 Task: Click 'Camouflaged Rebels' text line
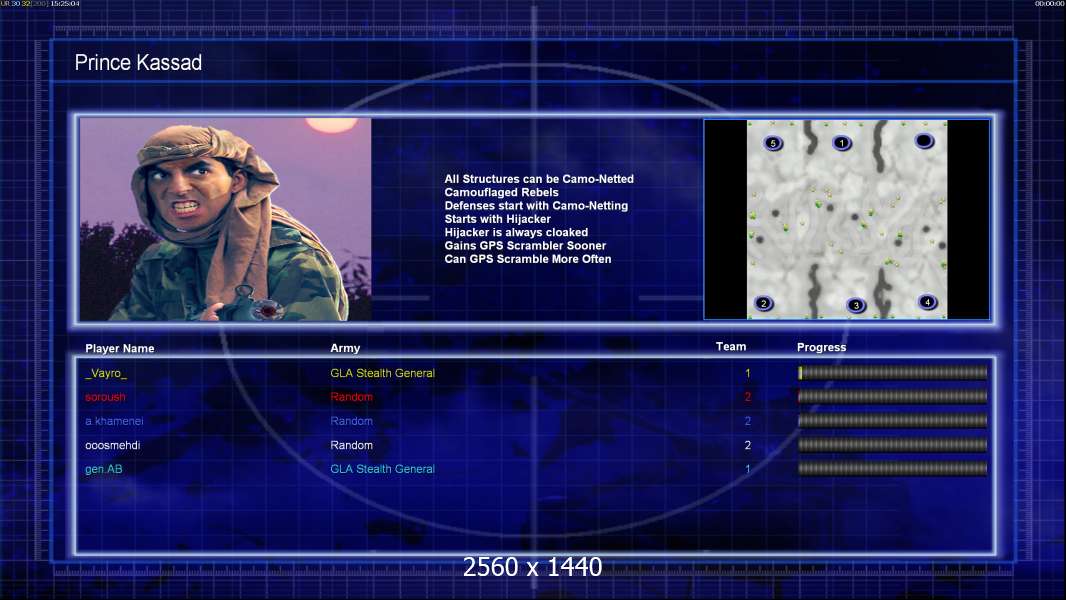pos(501,192)
